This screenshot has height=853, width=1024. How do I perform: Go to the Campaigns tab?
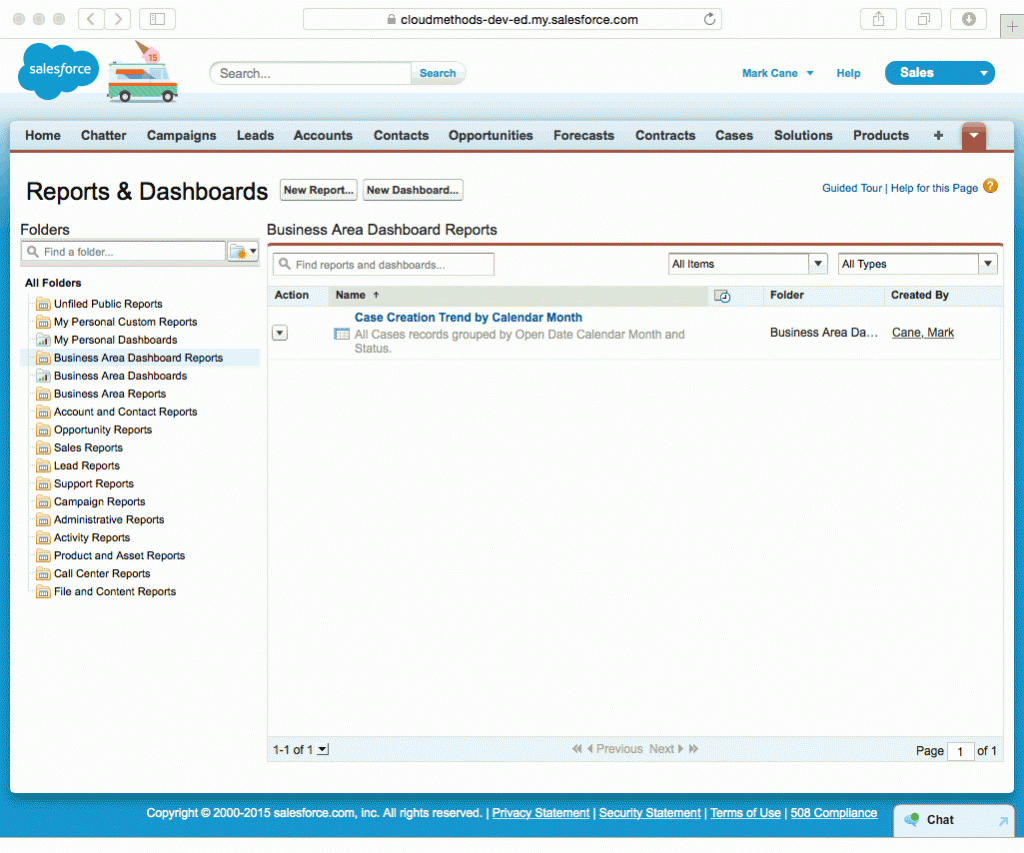[182, 135]
